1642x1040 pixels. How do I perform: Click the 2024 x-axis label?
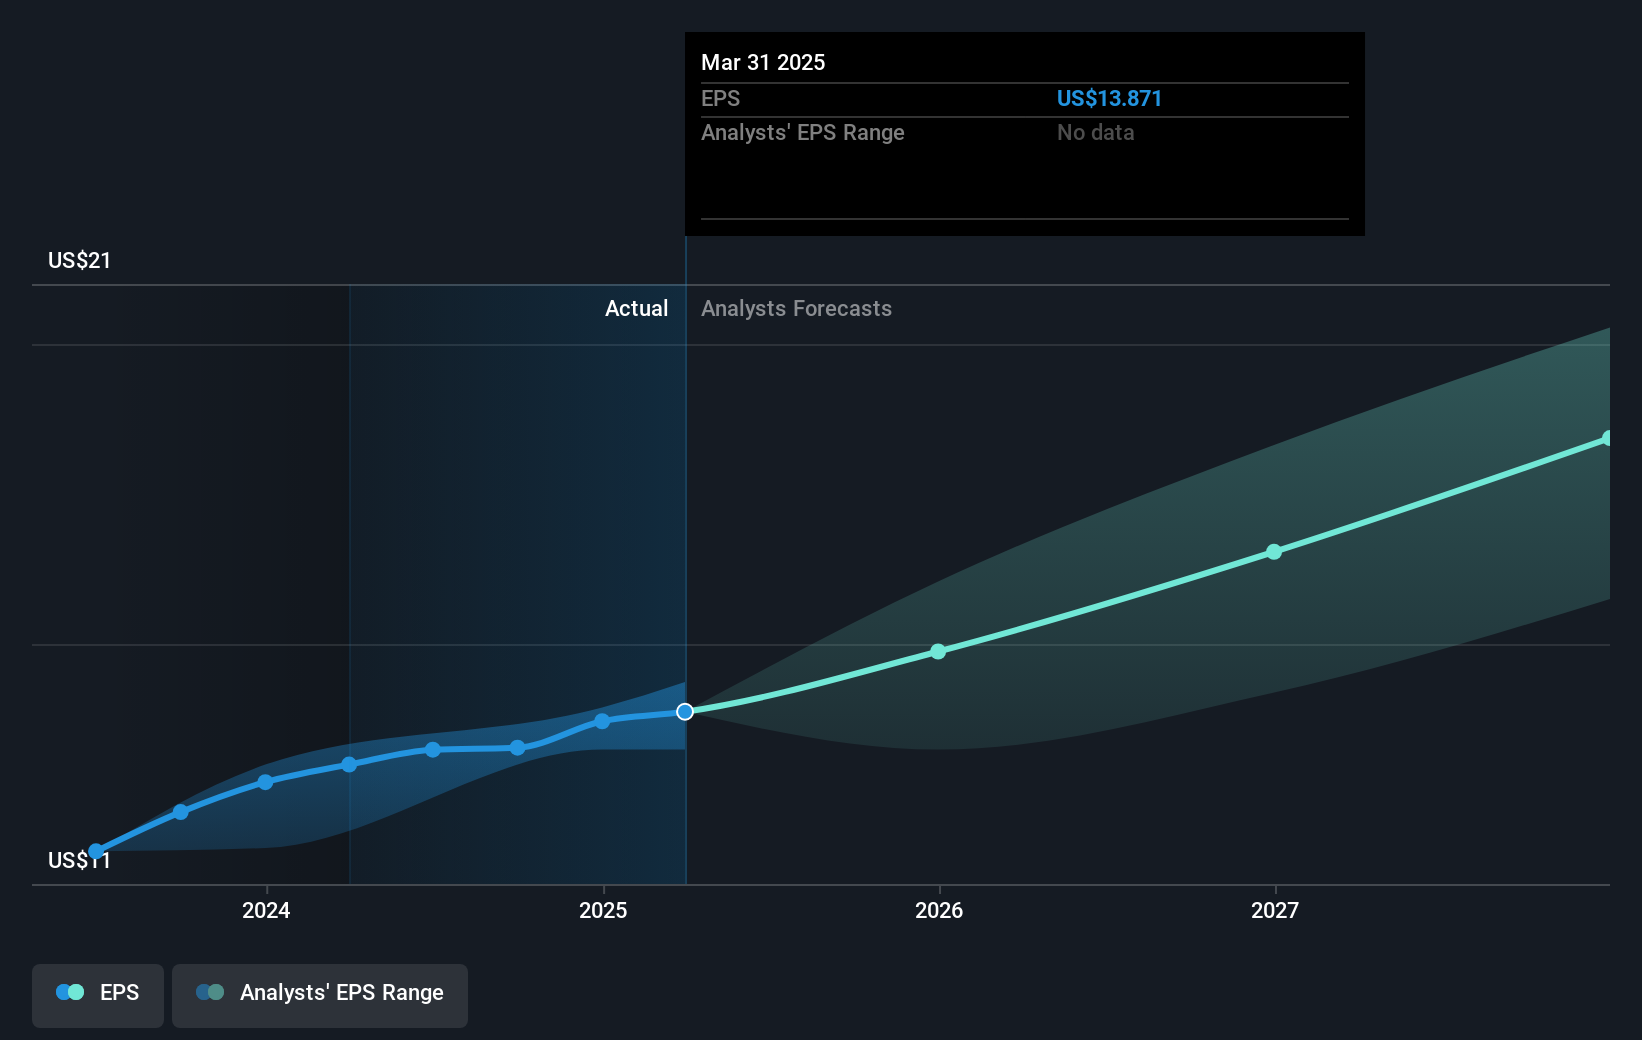tap(266, 910)
